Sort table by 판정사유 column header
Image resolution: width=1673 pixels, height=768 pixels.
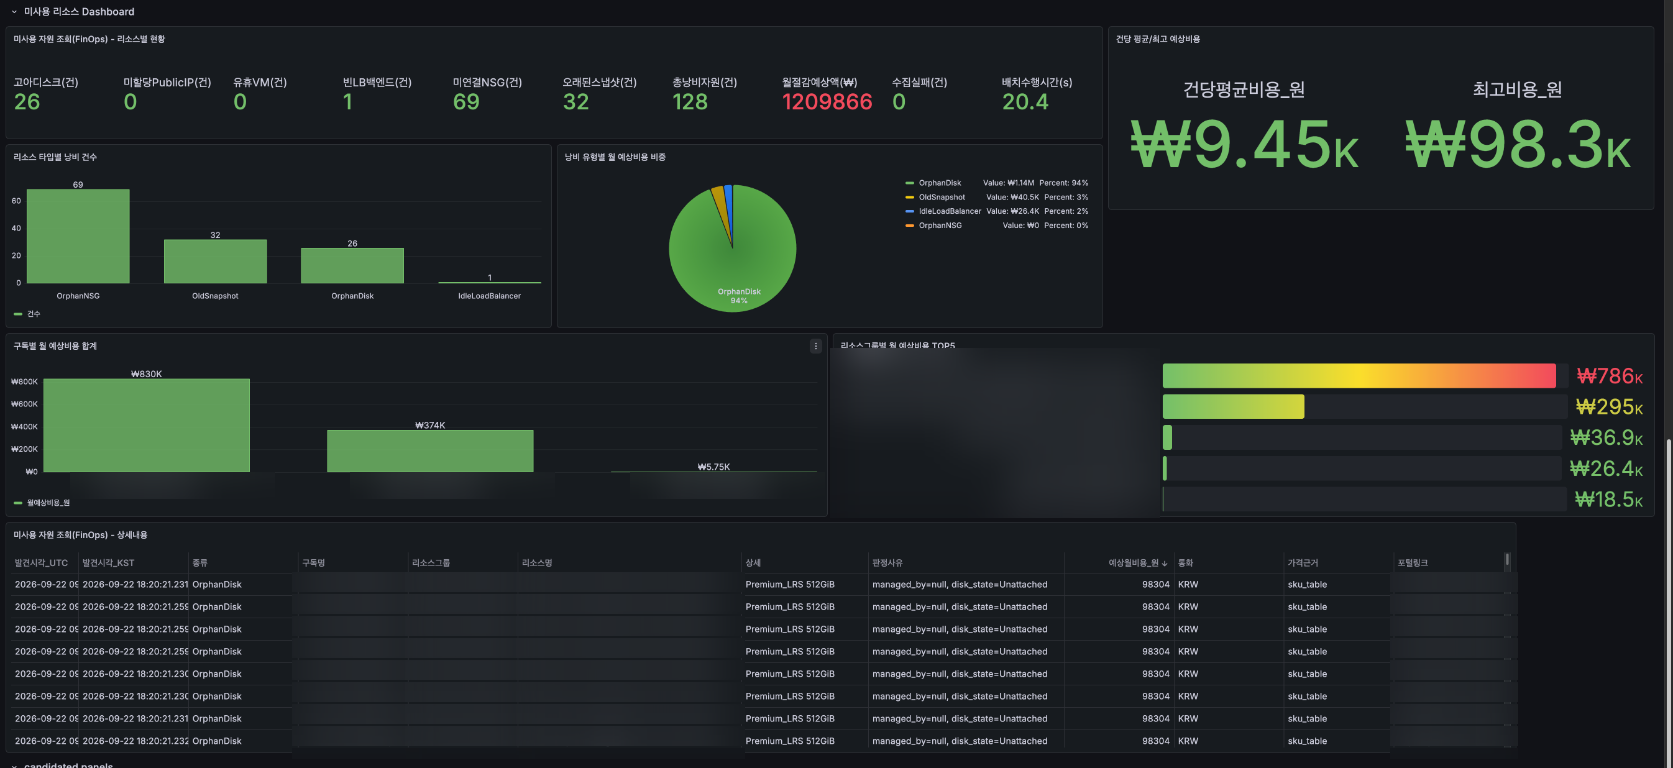887,563
